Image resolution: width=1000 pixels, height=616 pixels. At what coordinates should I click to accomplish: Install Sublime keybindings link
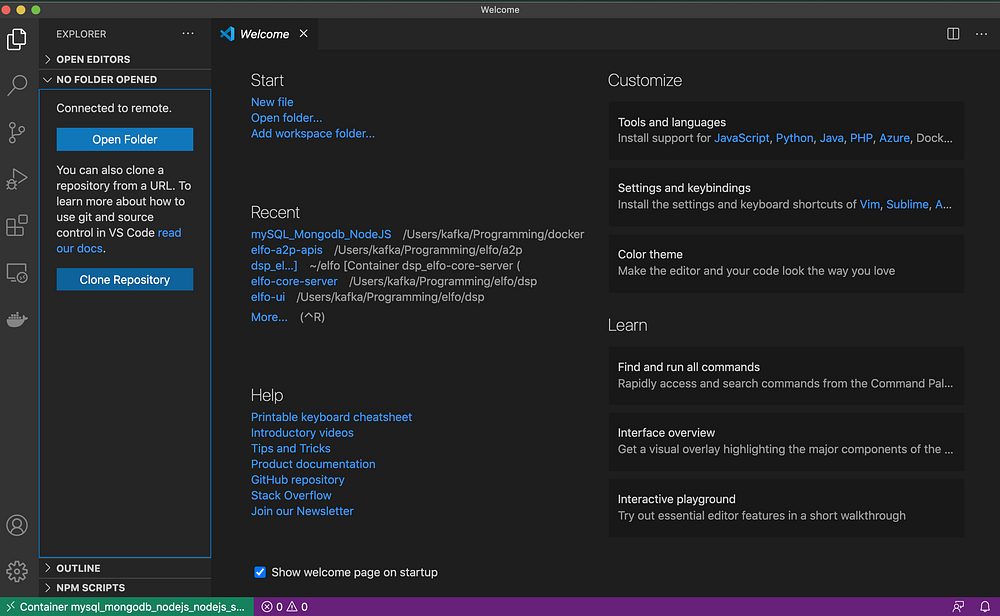907,205
